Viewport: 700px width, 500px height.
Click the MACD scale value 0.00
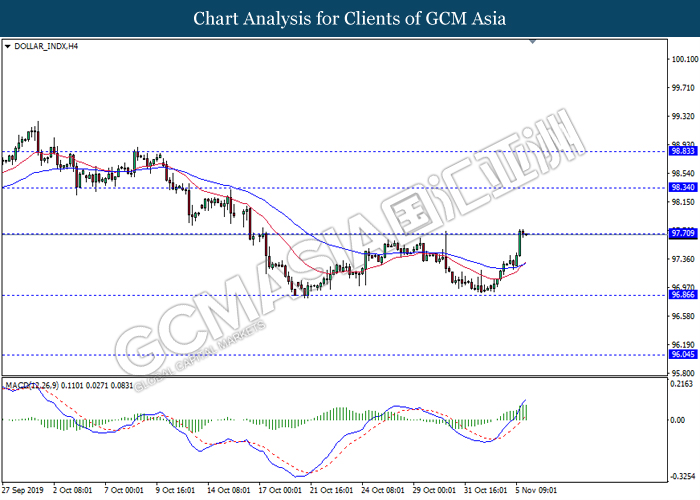tap(678, 420)
